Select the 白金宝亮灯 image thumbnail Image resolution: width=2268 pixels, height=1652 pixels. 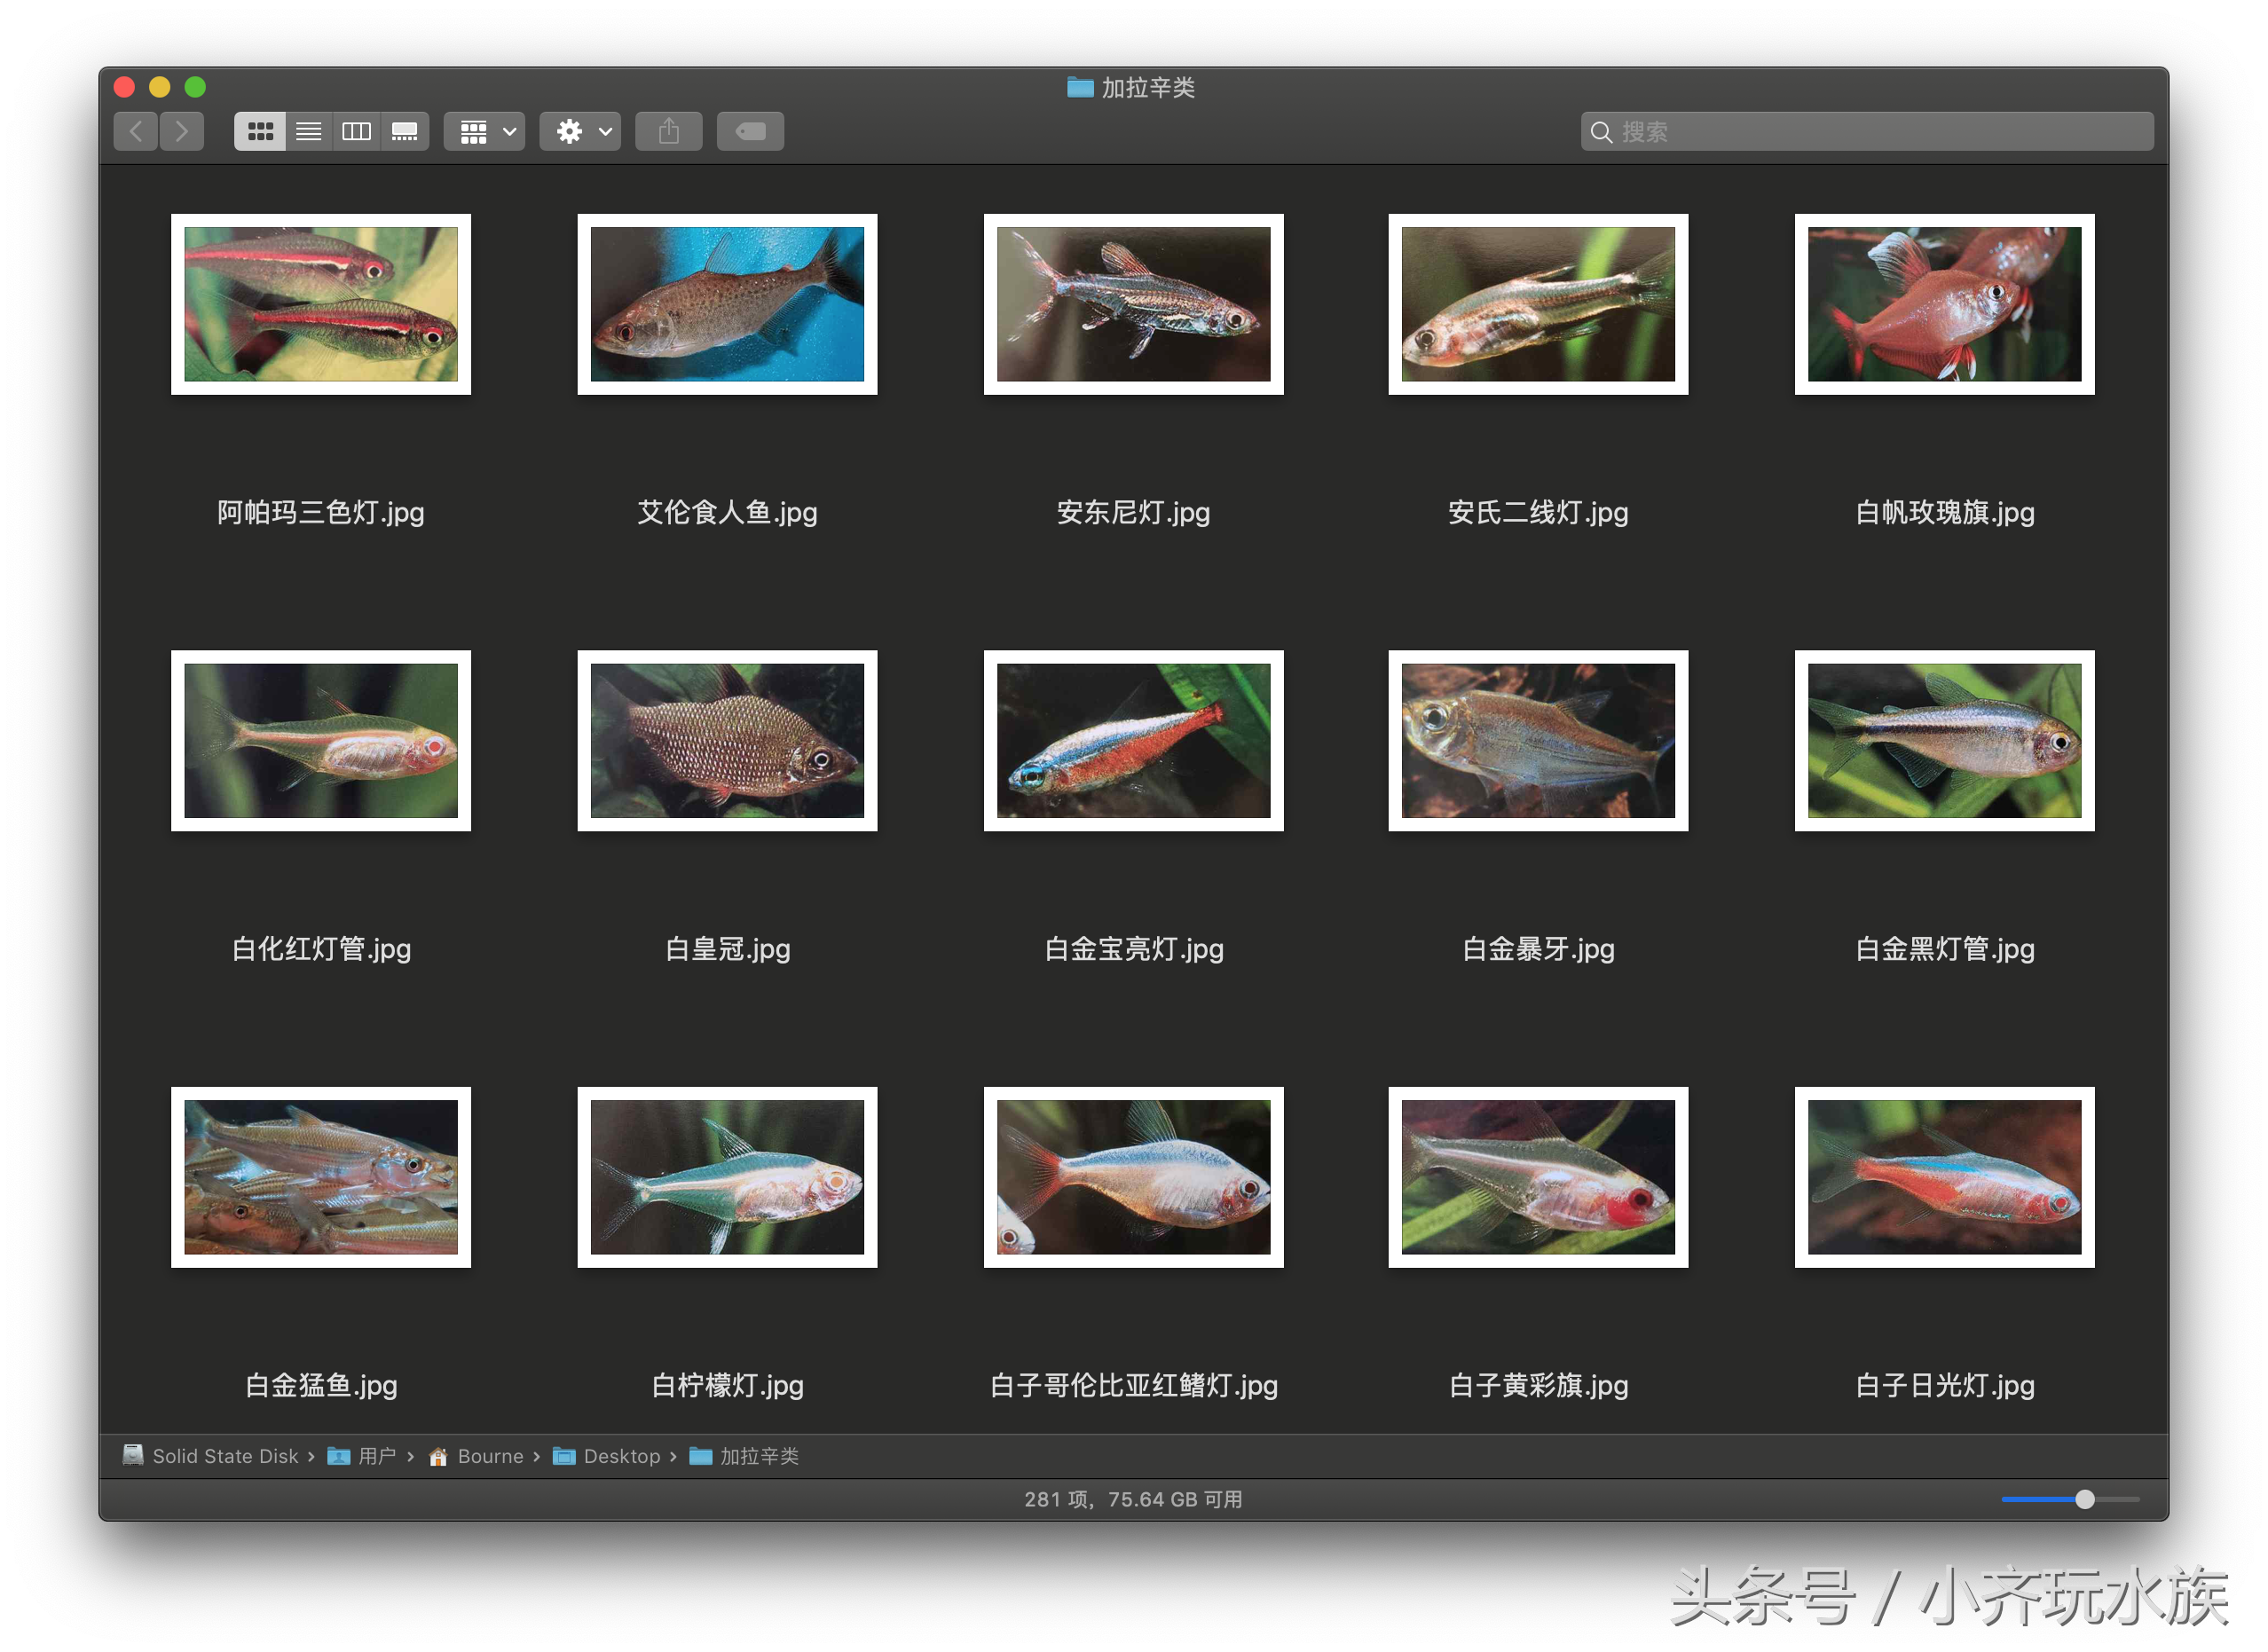click(1133, 741)
